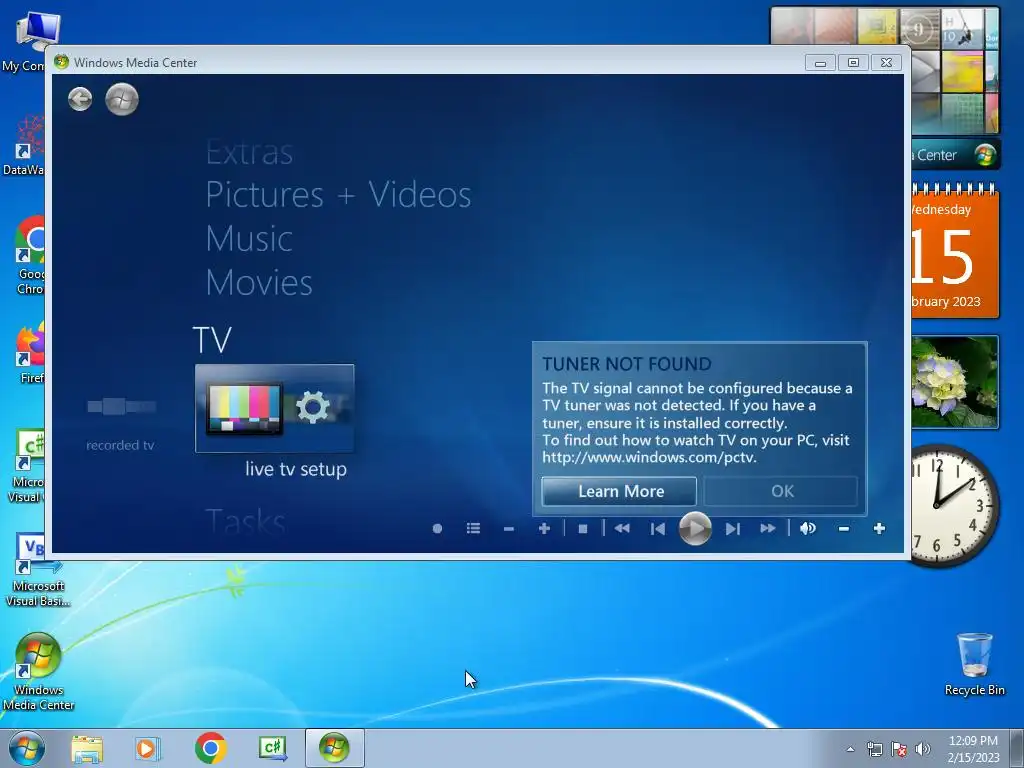Open Pictures + Videos category
Screen dimensions: 1024x768
pyautogui.click(x=338, y=195)
